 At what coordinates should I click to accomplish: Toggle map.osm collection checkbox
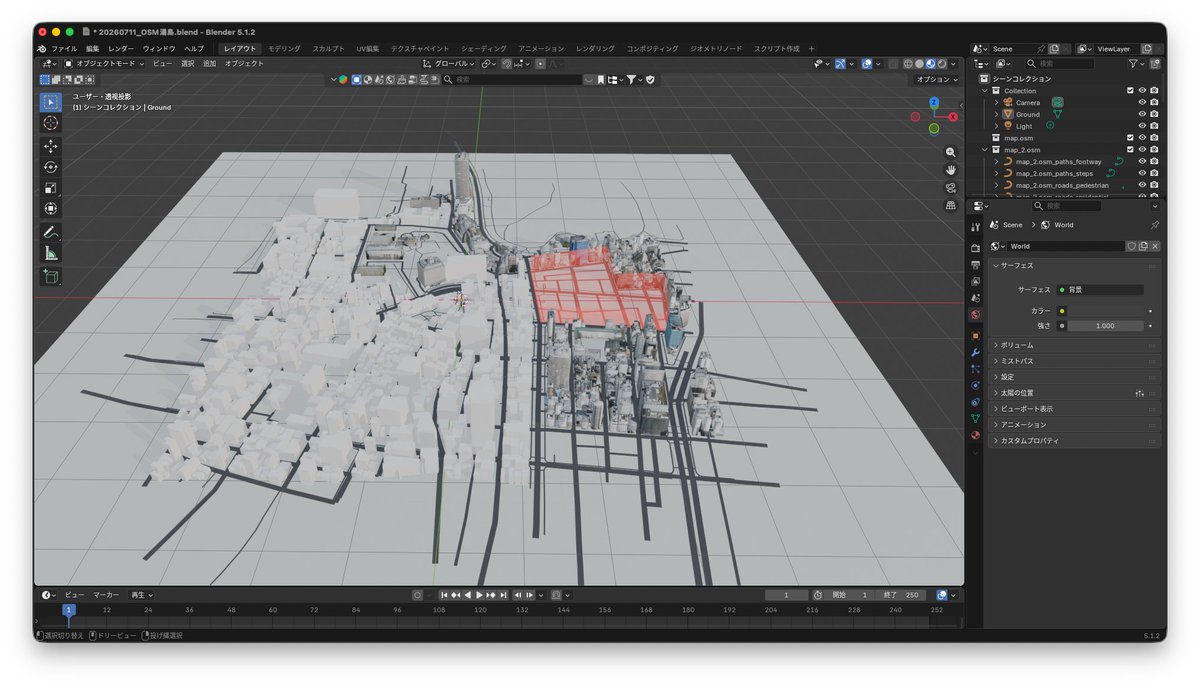click(1130, 138)
